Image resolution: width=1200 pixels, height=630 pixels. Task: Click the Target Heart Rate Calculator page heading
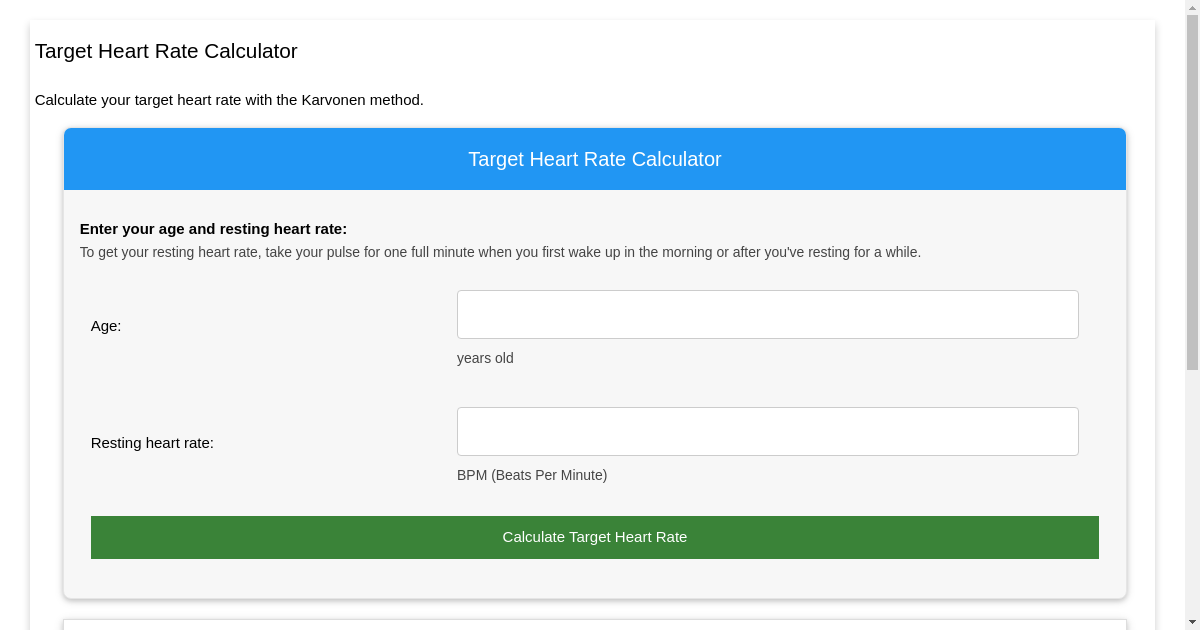166,51
